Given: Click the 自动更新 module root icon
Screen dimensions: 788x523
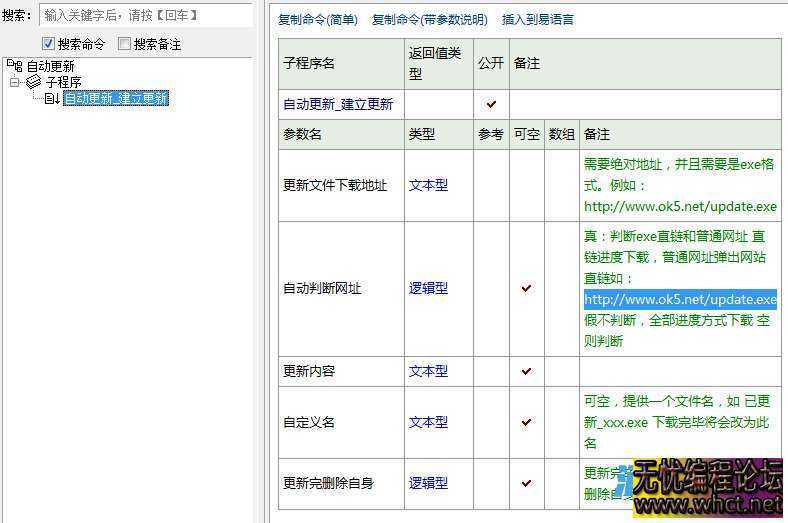Looking at the screenshot, I should [14, 66].
